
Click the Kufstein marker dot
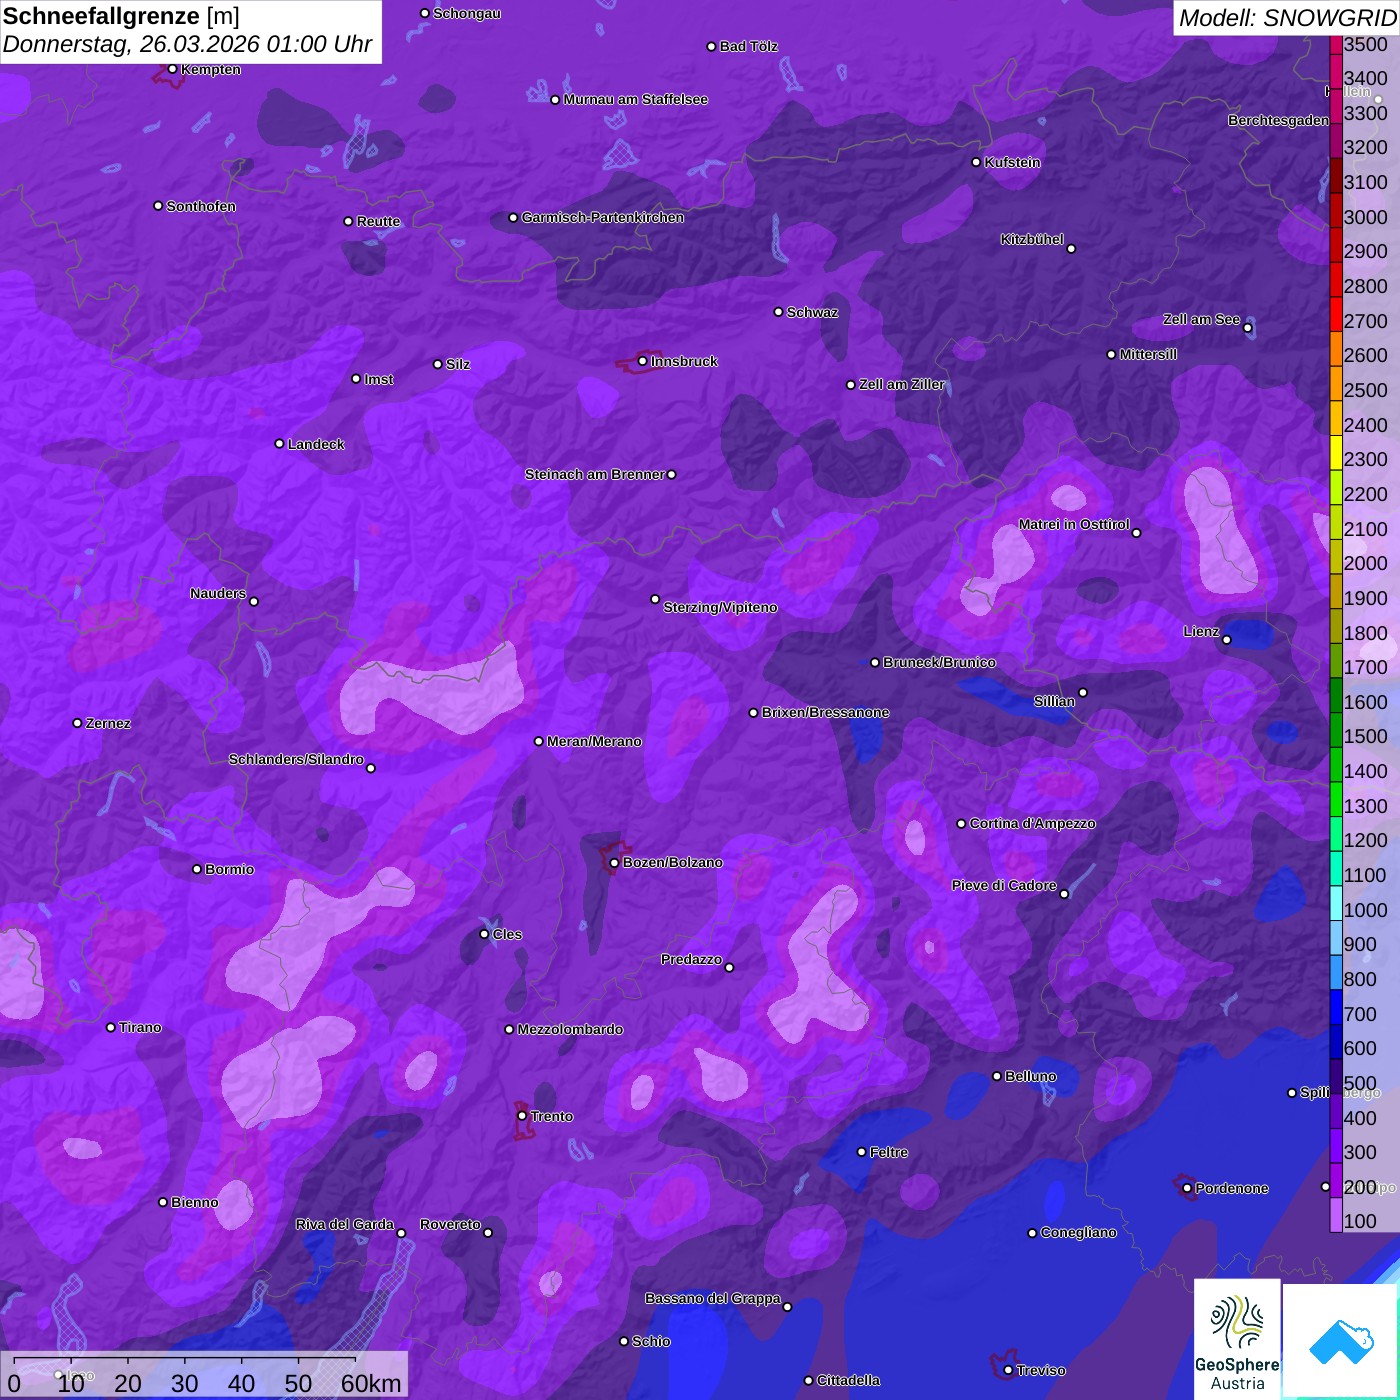pos(976,162)
